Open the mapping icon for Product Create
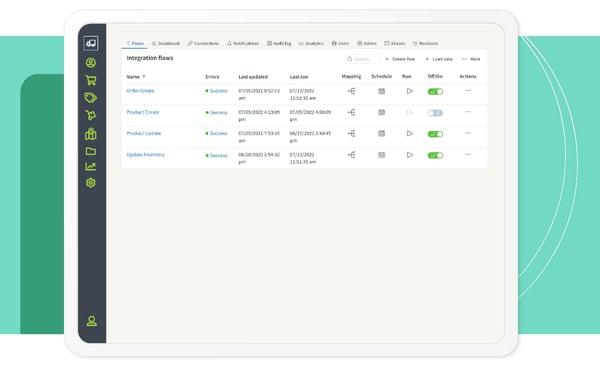The width and height of the screenshot is (600, 386). [x=351, y=112]
